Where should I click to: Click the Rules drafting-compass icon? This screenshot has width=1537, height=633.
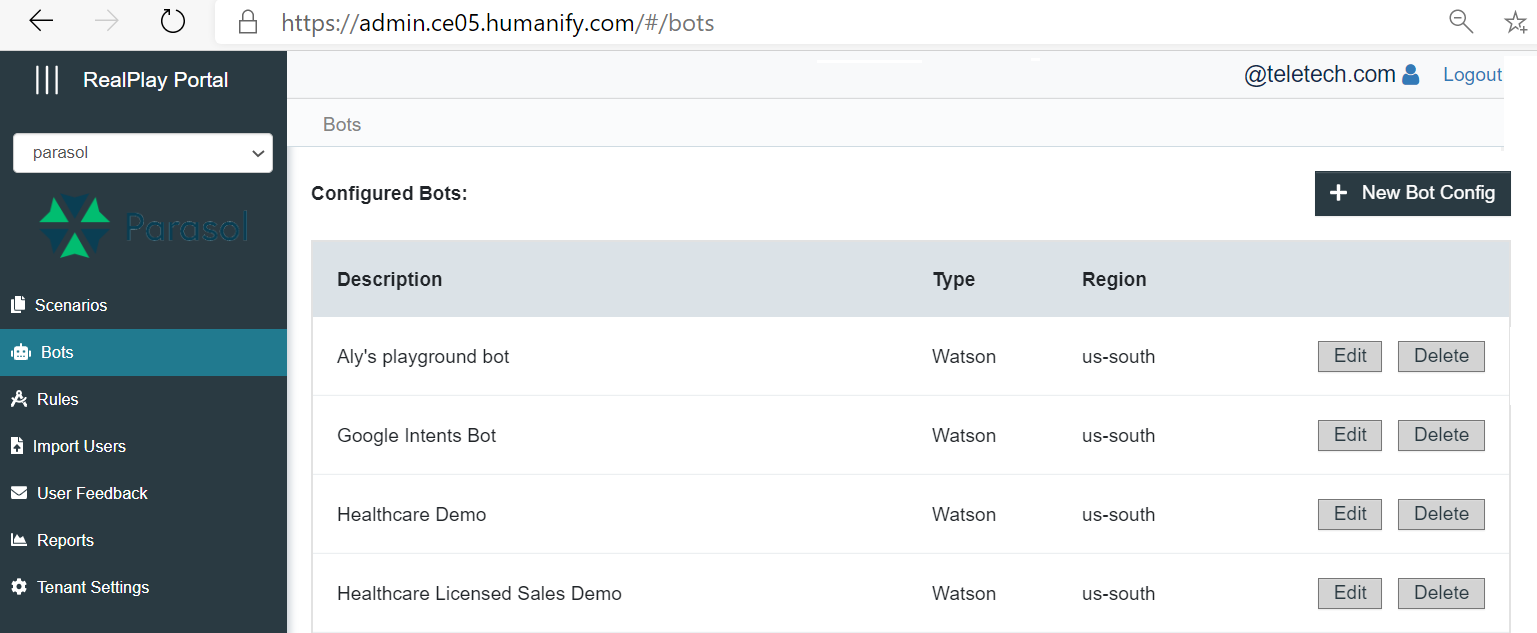click(x=18, y=399)
